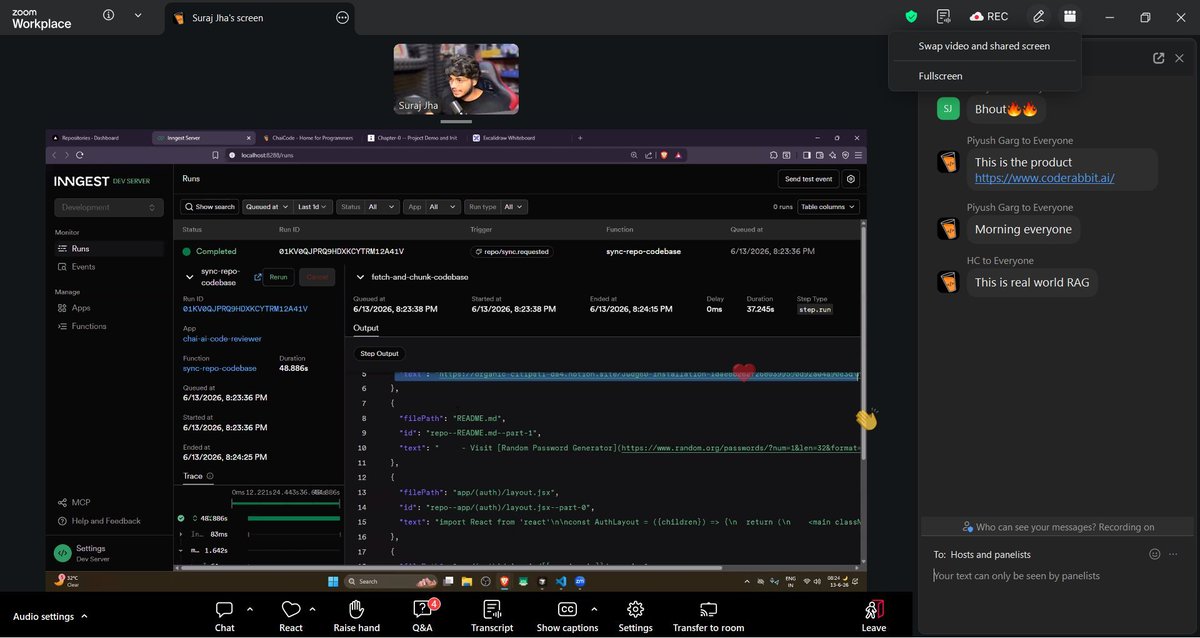This screenshot has width=1200, height=638.
Task: Open emoji picker in chat input
Action: [1155, 554]
